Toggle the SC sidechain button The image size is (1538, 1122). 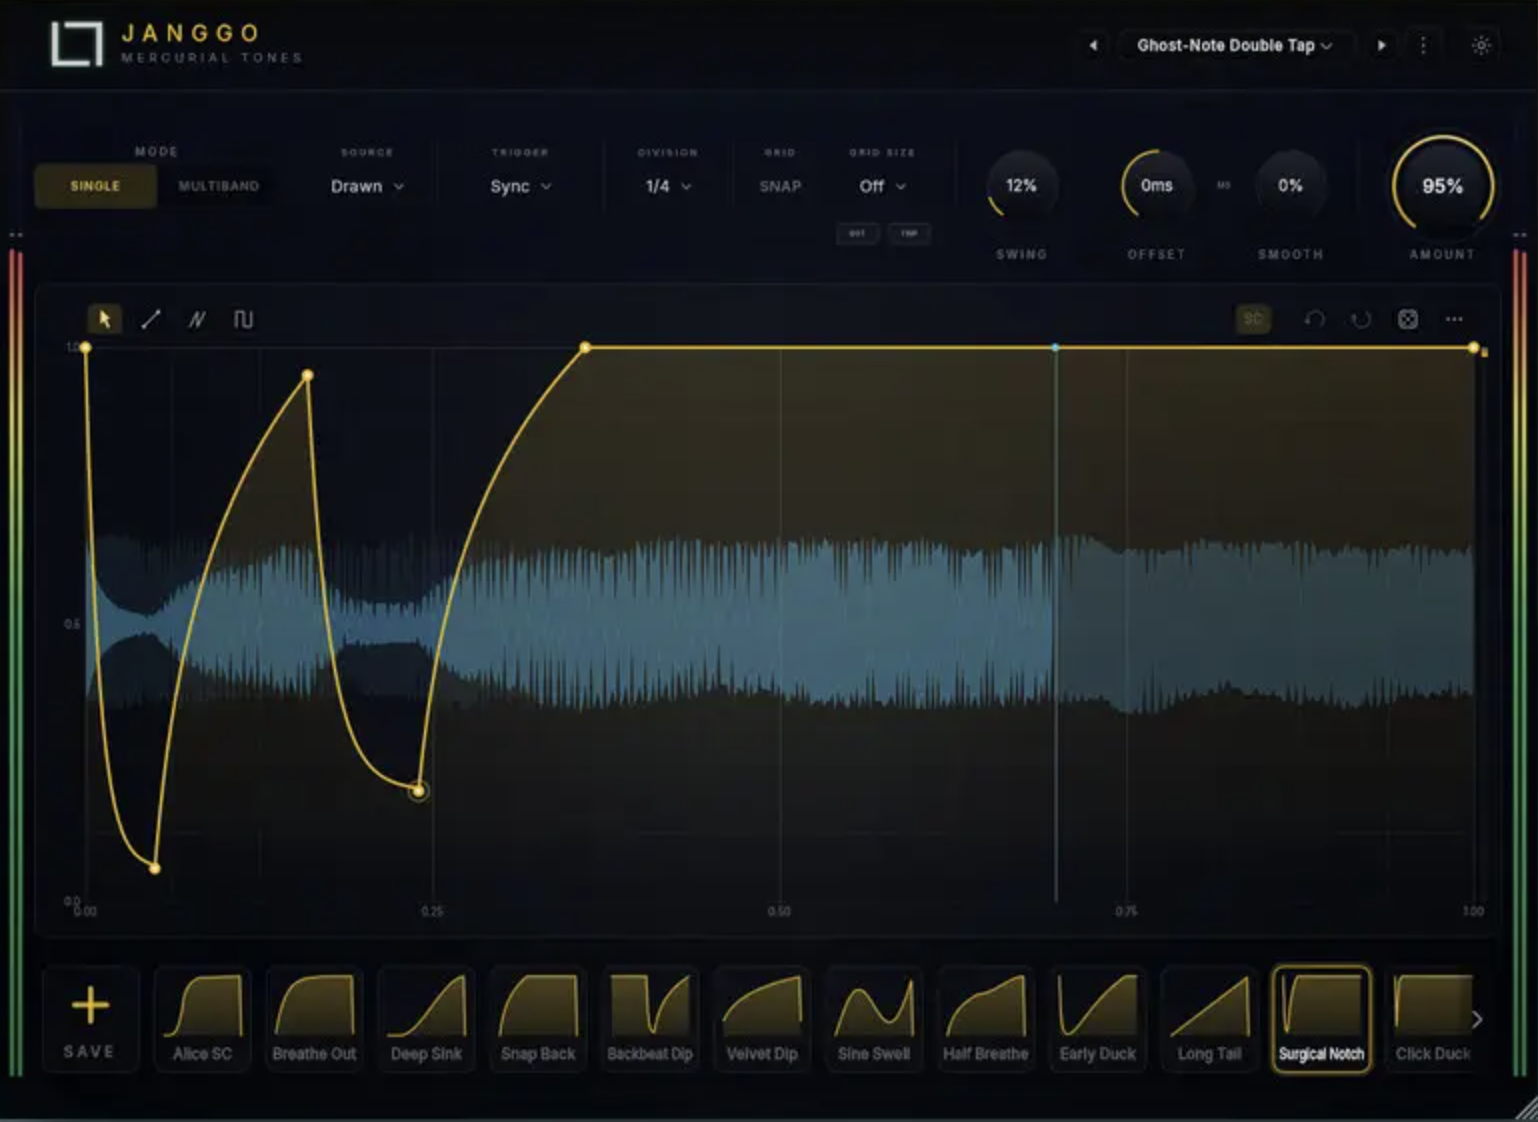coord(1253,319)
